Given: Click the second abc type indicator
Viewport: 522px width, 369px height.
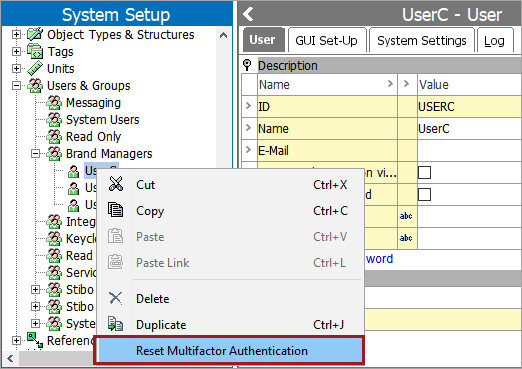Looking at the screenshot, I should 406,238.
